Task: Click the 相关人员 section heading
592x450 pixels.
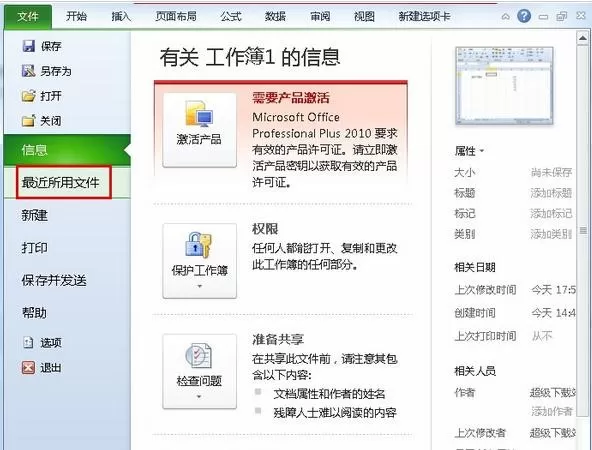Action: pos(475,371)
